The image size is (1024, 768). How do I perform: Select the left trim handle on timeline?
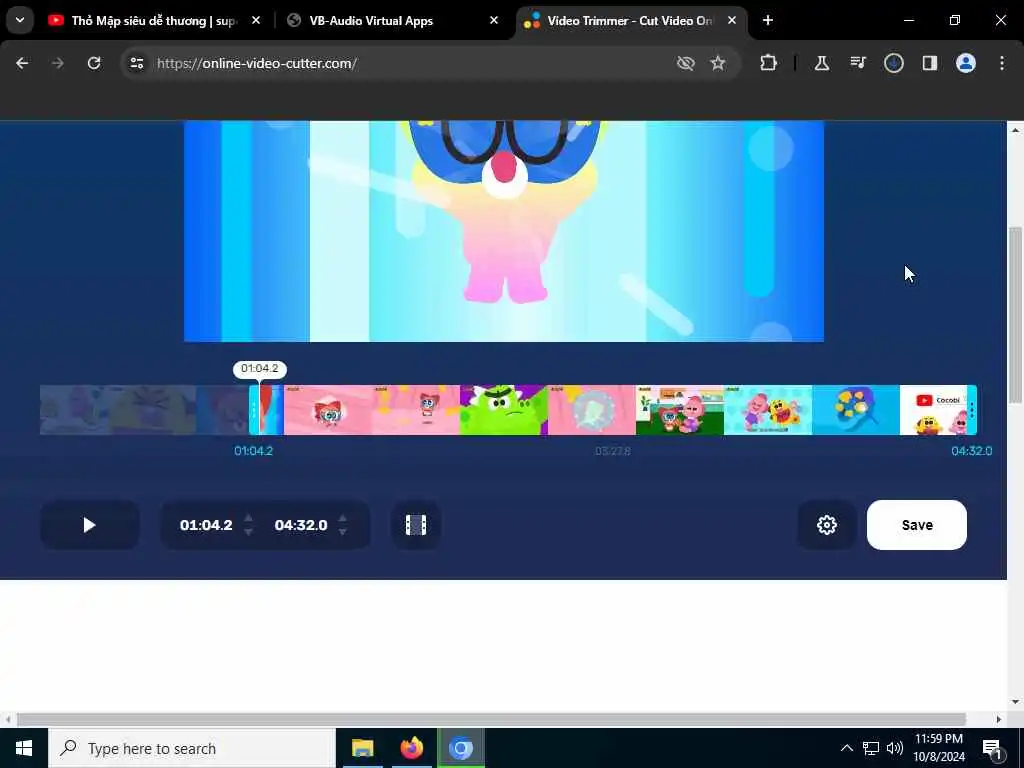253,410
